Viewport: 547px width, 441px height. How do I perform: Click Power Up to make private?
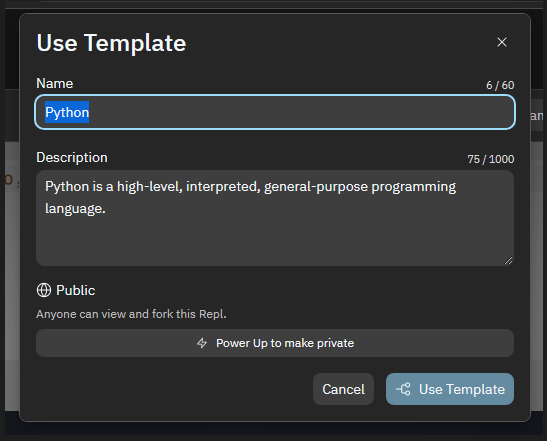pyautogui.click(x=275, y=343)
